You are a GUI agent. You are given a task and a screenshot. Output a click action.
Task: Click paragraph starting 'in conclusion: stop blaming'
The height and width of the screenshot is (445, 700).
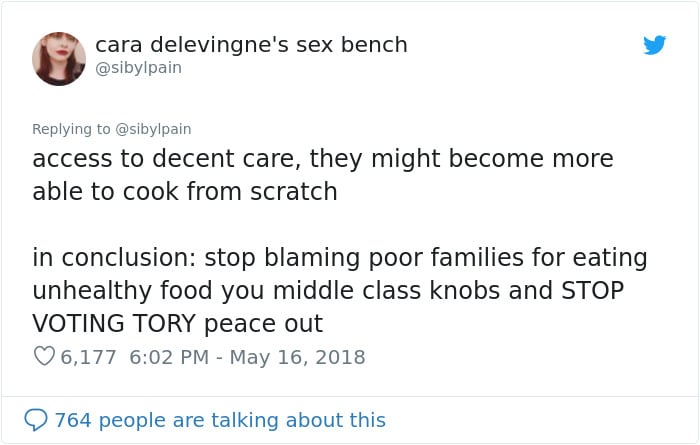(340, 290)
